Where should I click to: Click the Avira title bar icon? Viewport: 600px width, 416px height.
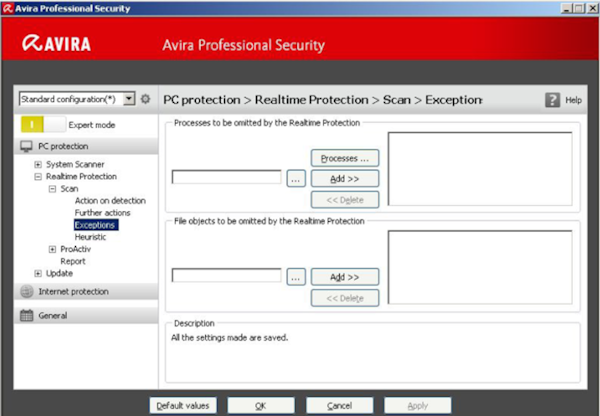tap(7, 8)
